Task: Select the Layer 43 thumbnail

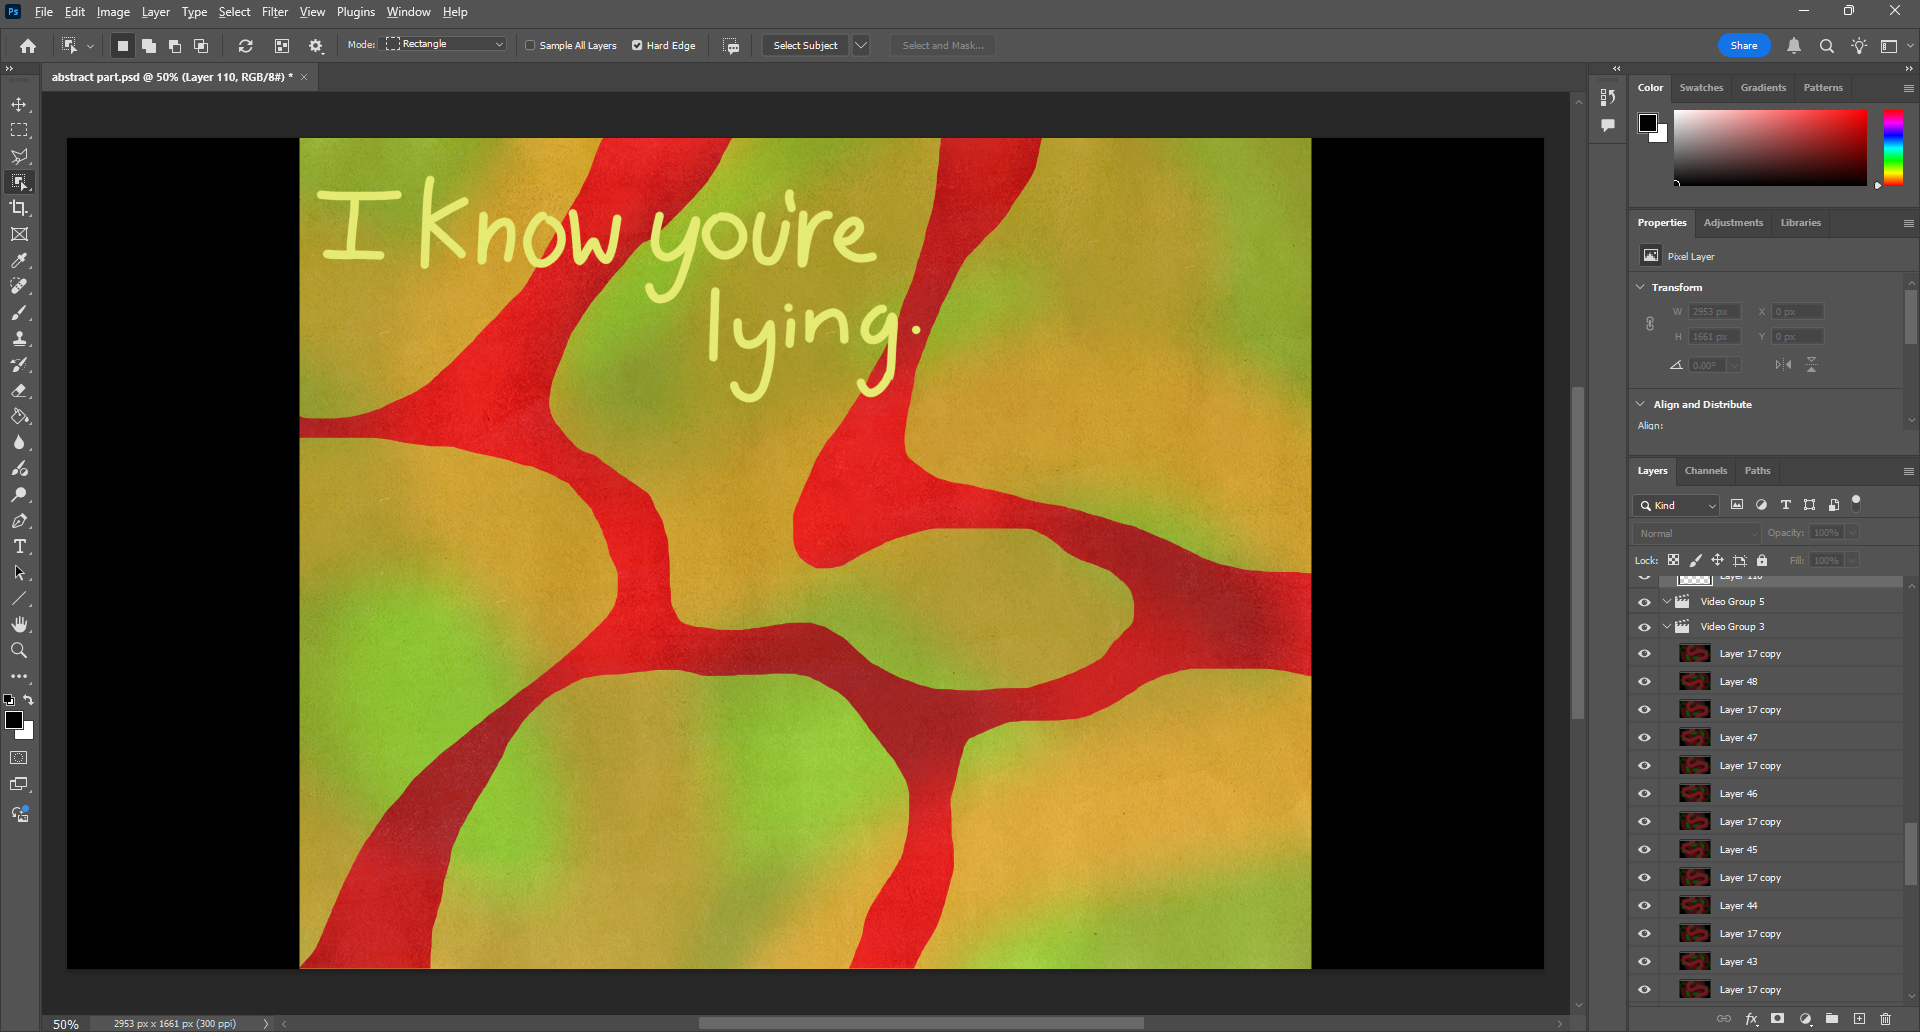Action: coord(1694,962)
